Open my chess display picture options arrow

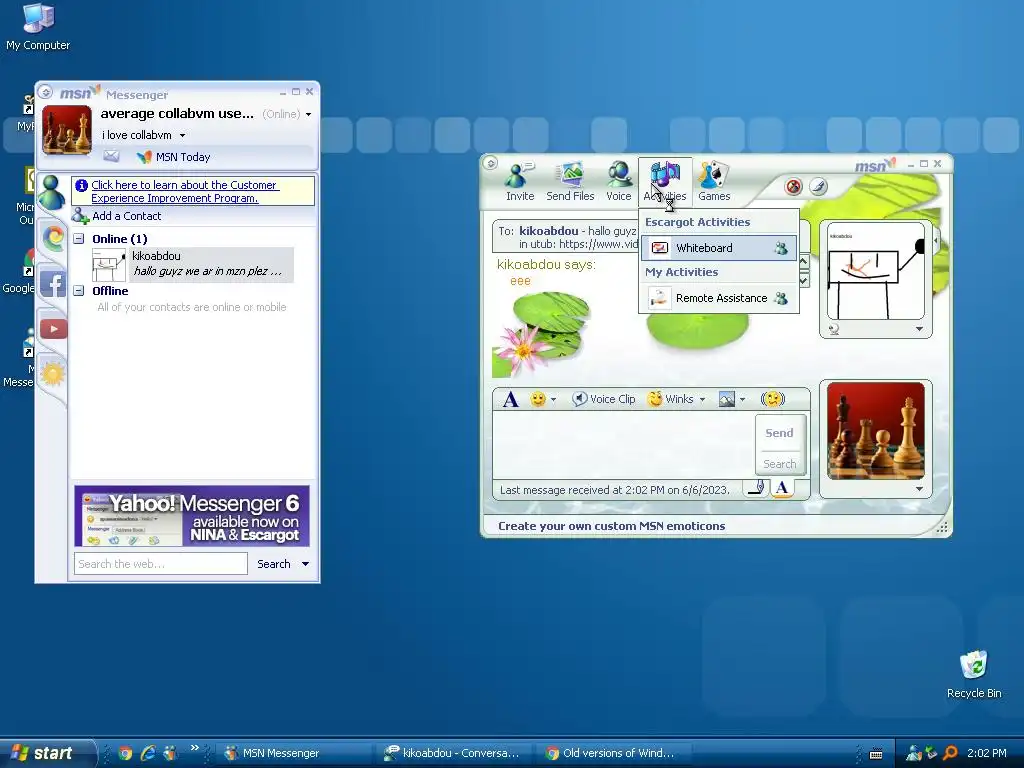coord(920,488)
